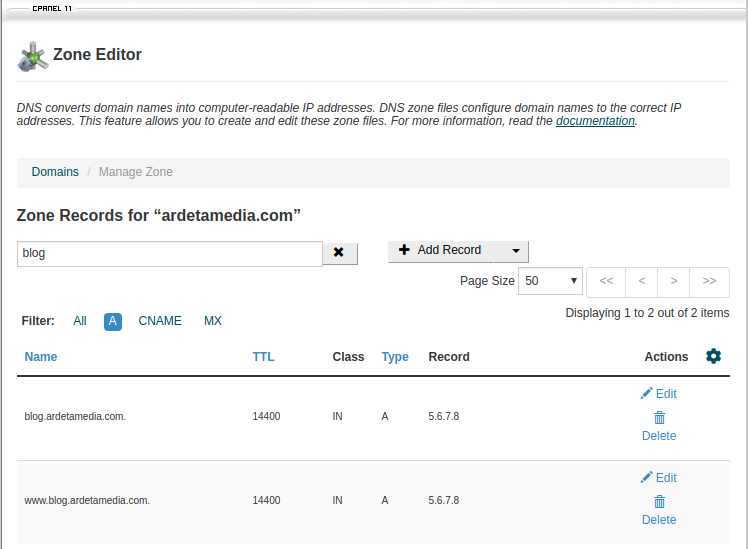Open the Page Size dropdown

point(550,281)
